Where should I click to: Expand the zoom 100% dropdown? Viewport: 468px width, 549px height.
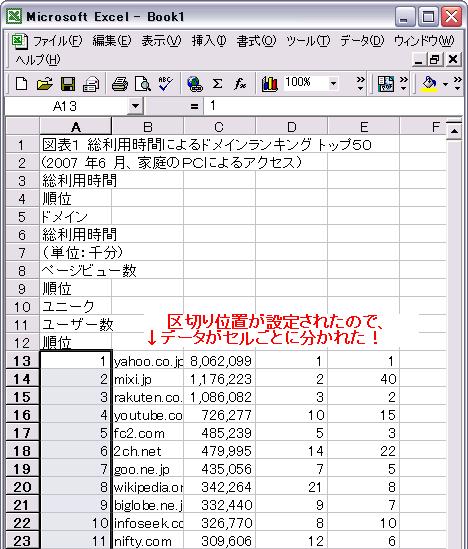click(333, 84)
